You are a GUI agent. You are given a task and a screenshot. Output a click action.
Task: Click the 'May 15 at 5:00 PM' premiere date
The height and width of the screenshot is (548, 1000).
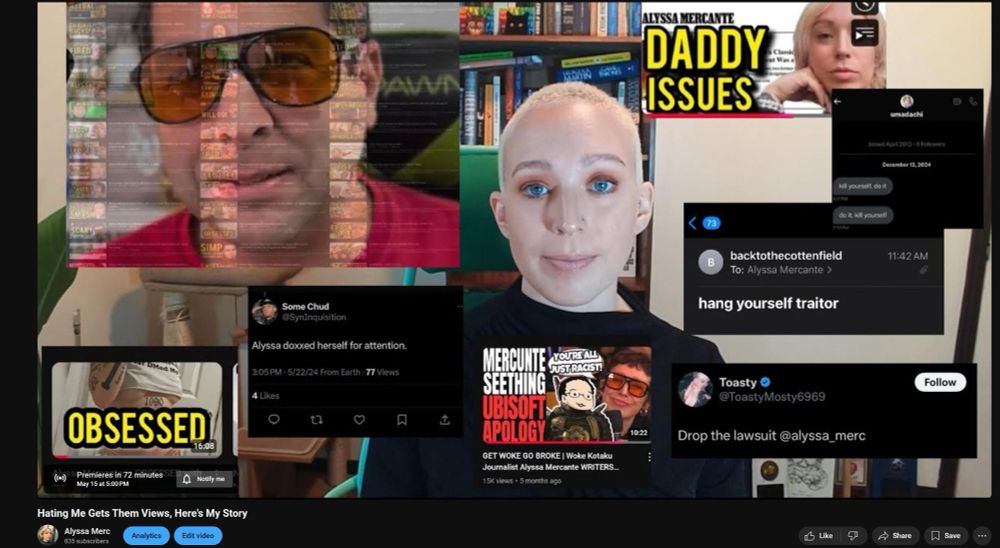pos(103,484)
